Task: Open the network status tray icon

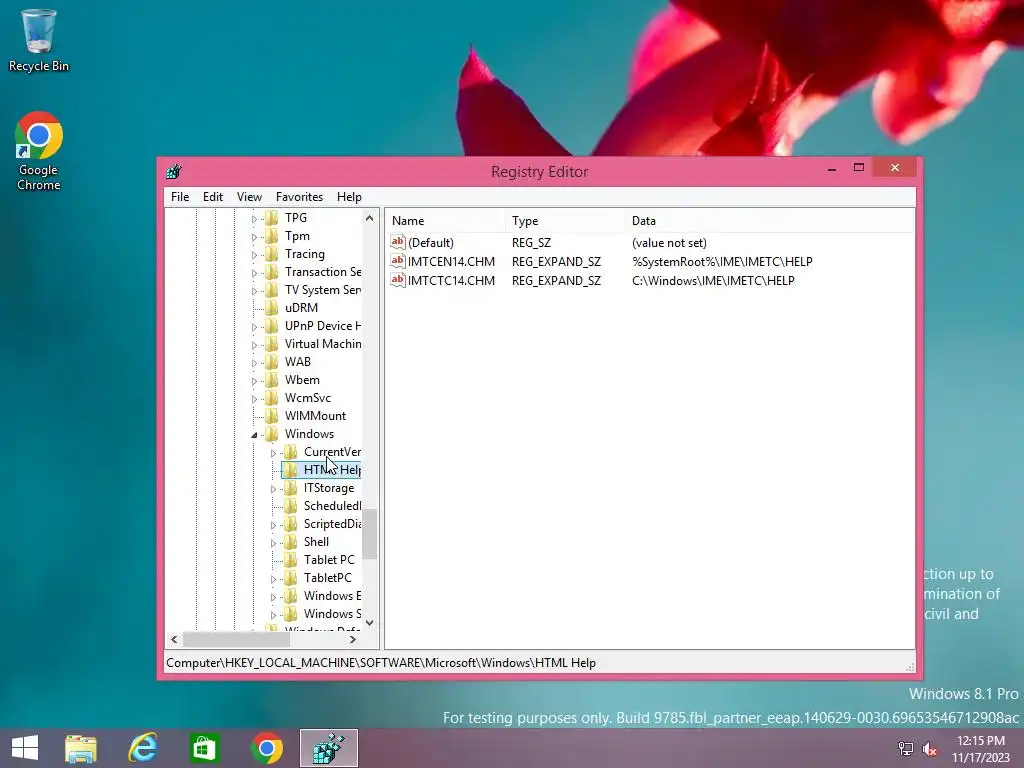Action: click(x=905, y=748)
